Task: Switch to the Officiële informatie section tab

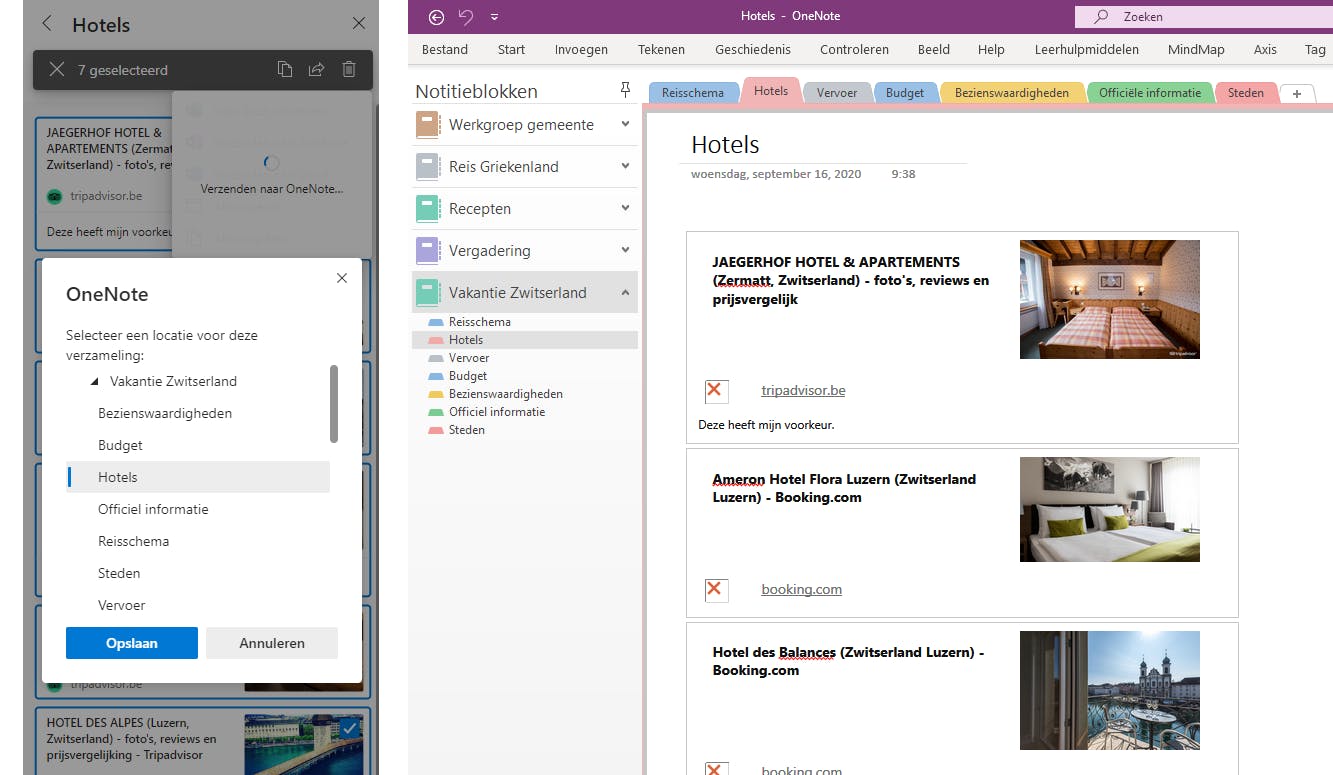Action: click(1150, 93)
